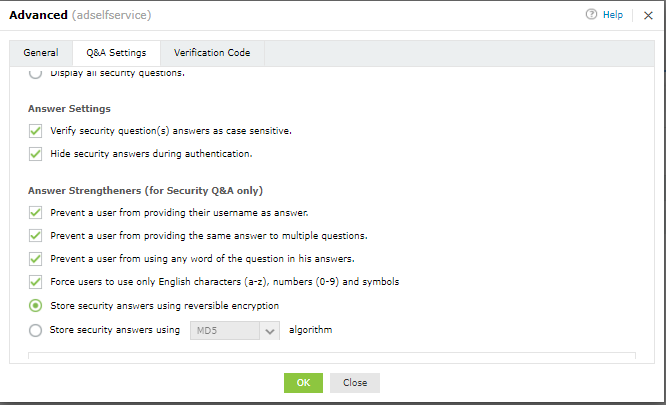The width and height of the screenshot is (666, 405).
Task: Open the Help link
Action: [x=612, y=15]
